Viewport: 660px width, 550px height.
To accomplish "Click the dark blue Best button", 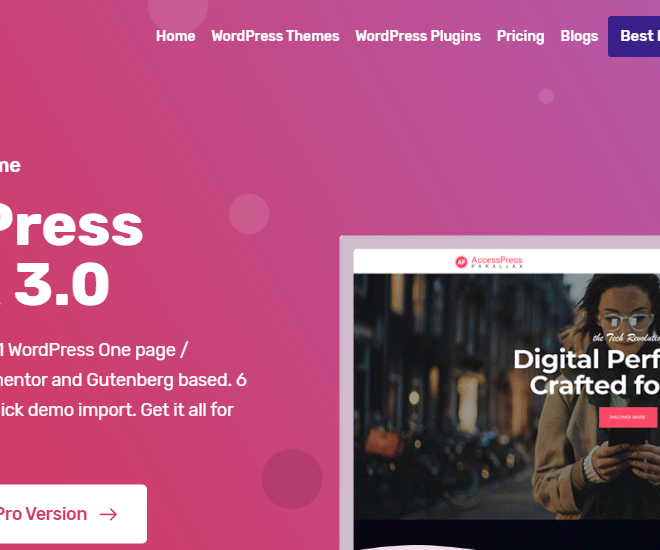I will [x=634, y=36].
